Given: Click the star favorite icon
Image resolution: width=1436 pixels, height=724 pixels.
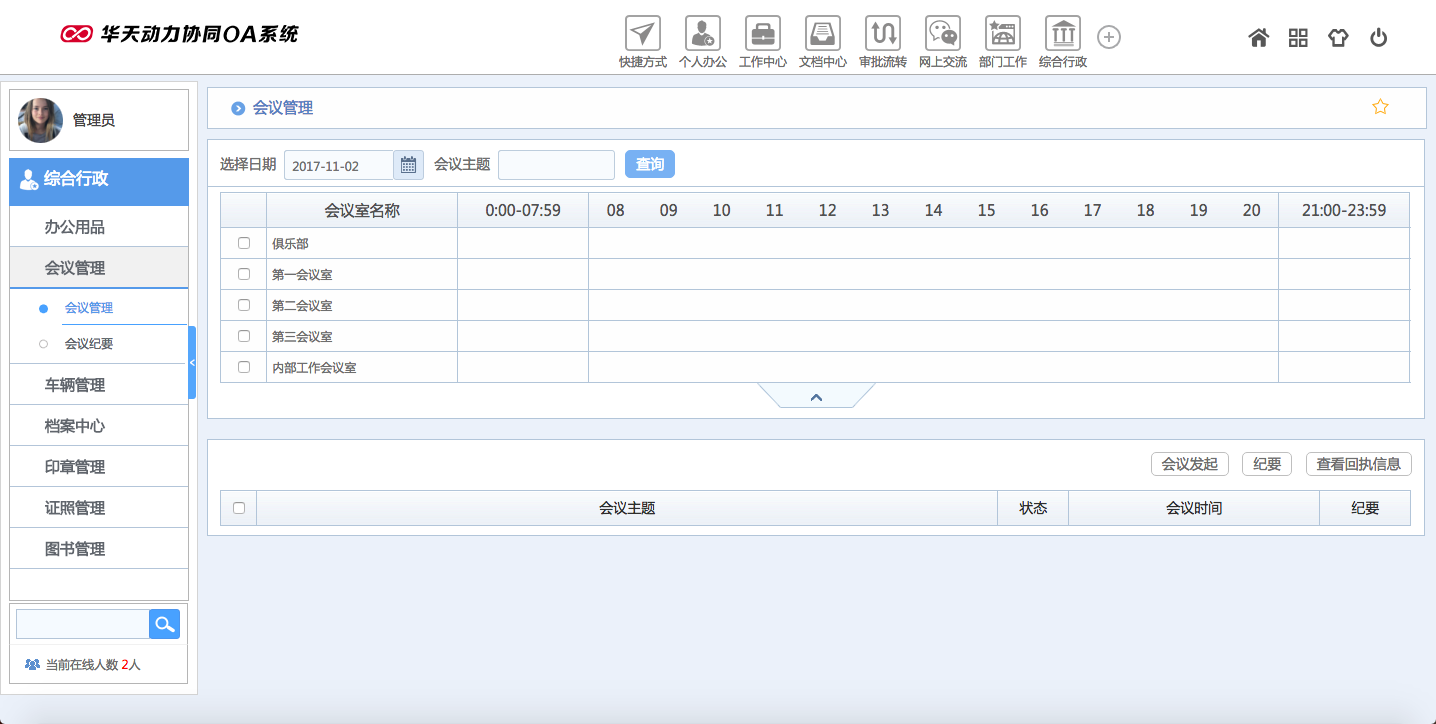Looking at the screenshot, I should tap(1380, 107).
